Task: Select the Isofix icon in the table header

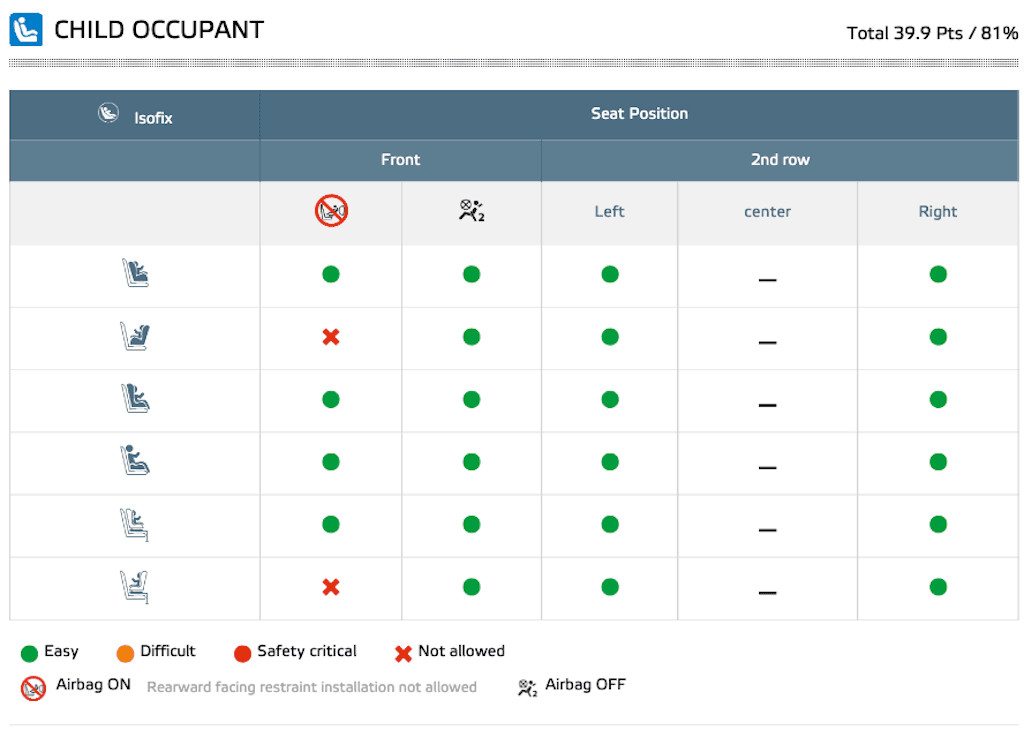Action: tap(110, 113)
